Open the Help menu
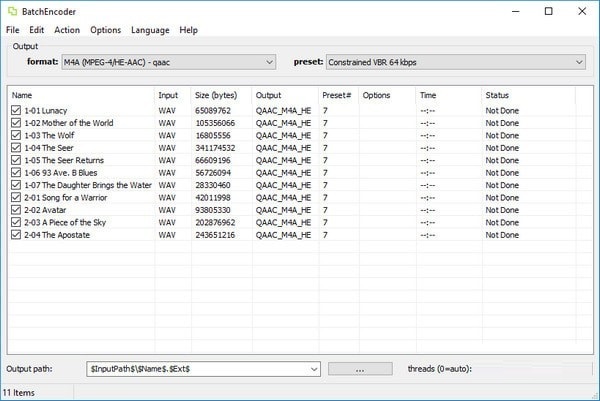This screenshot has height=401, width=600. point(188,30)
